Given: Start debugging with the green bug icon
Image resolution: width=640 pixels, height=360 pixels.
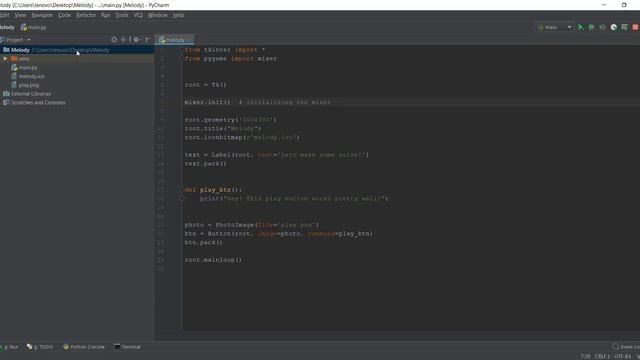Looking at the screenshot, I should (591, 27).
